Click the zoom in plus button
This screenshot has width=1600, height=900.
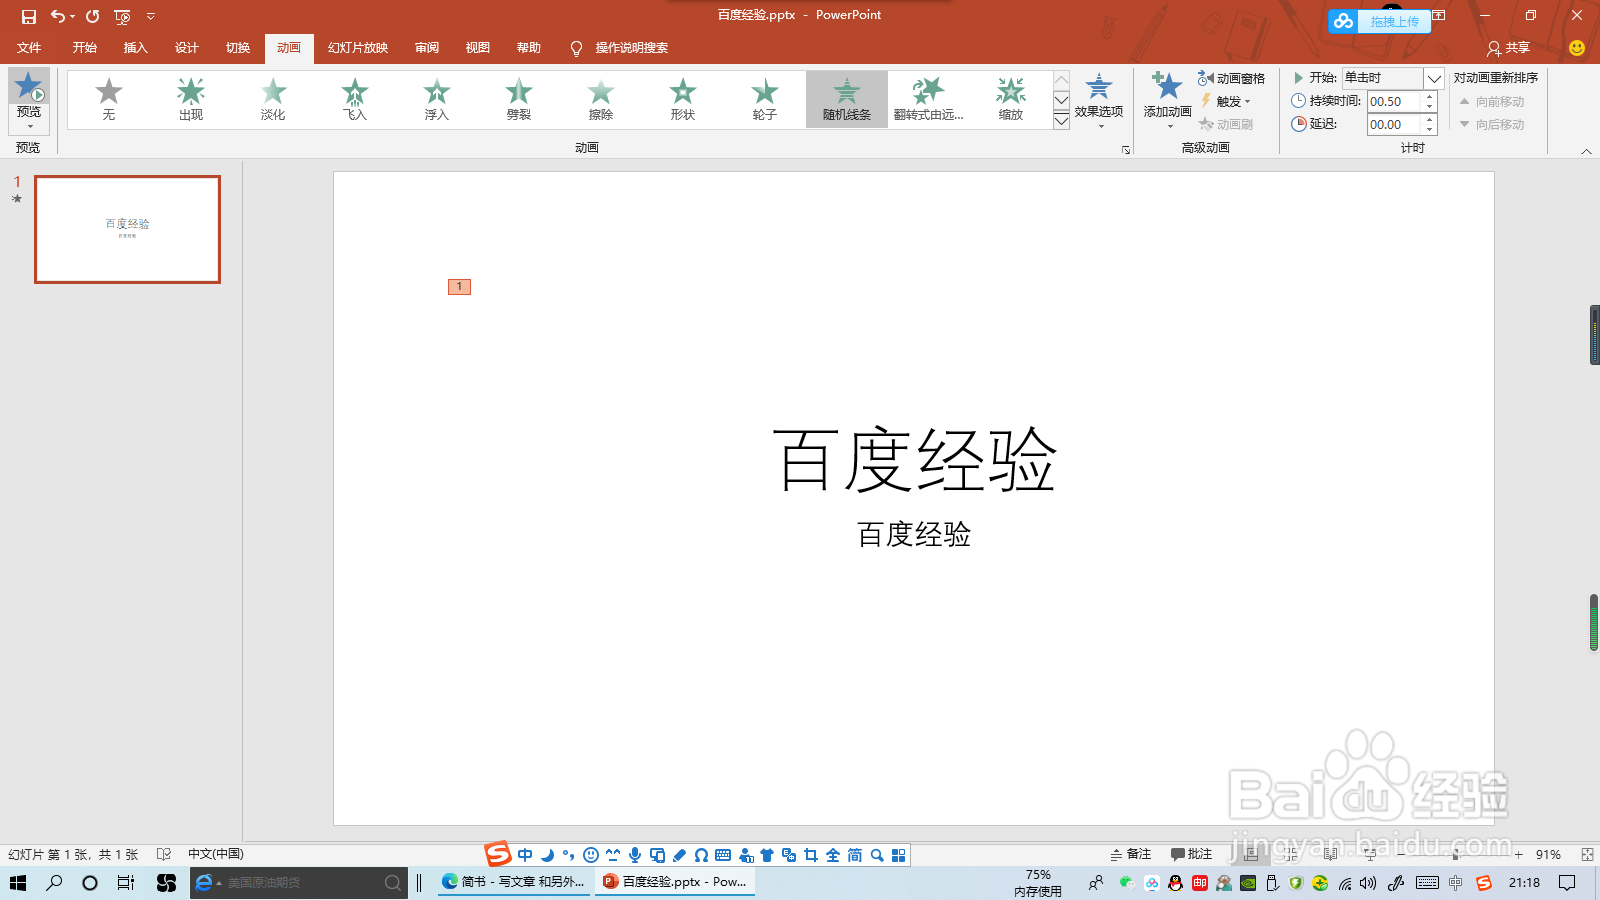(x=1518, y=855)
